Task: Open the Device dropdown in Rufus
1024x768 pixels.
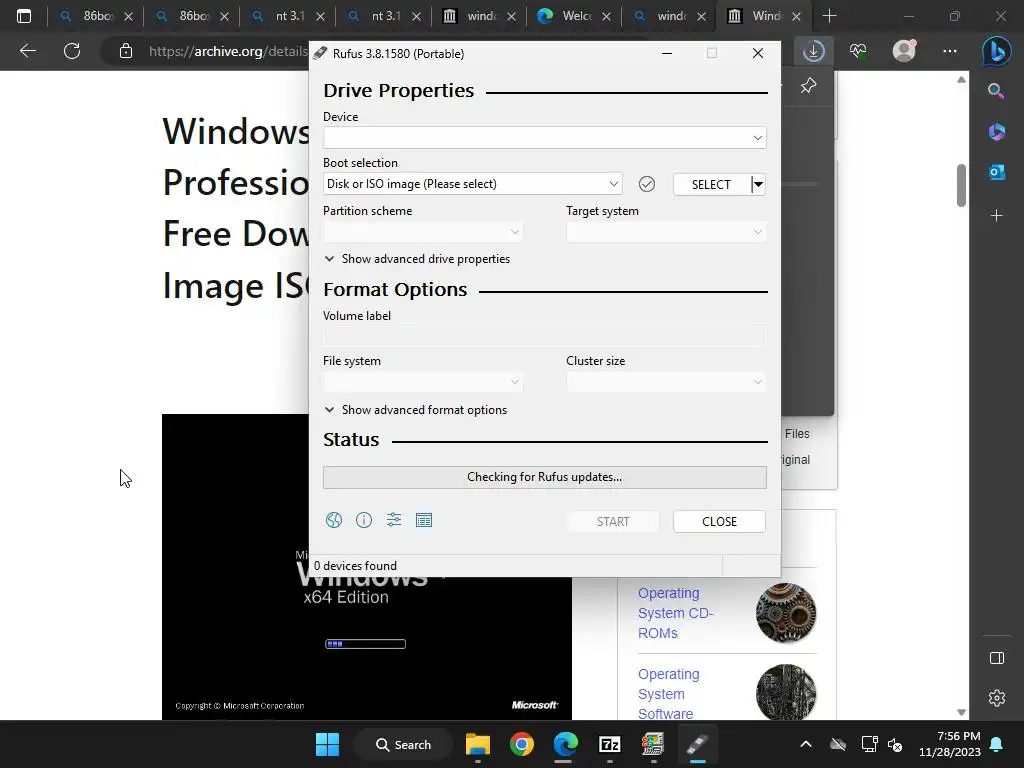Action: tap(545, 138)
